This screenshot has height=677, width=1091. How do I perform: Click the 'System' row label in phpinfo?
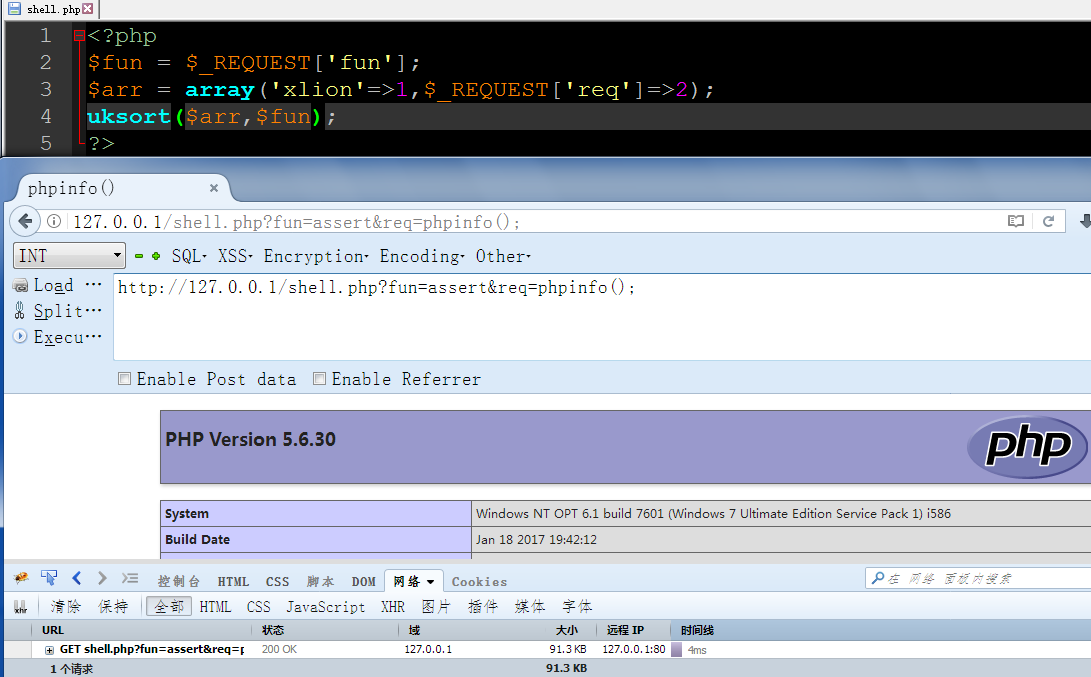(186, 513)
